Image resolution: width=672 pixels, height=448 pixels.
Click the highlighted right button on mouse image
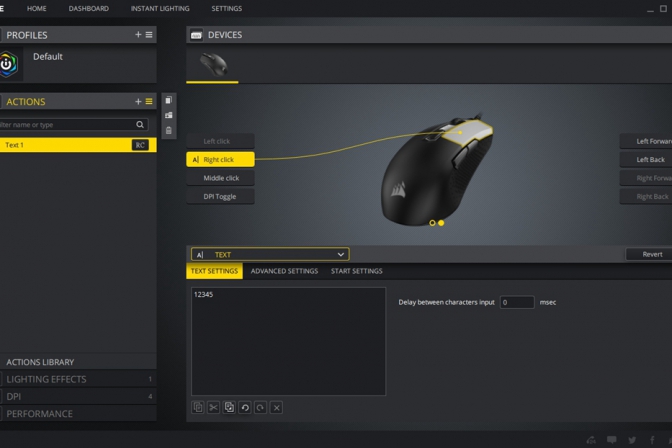tap(469, 132)
